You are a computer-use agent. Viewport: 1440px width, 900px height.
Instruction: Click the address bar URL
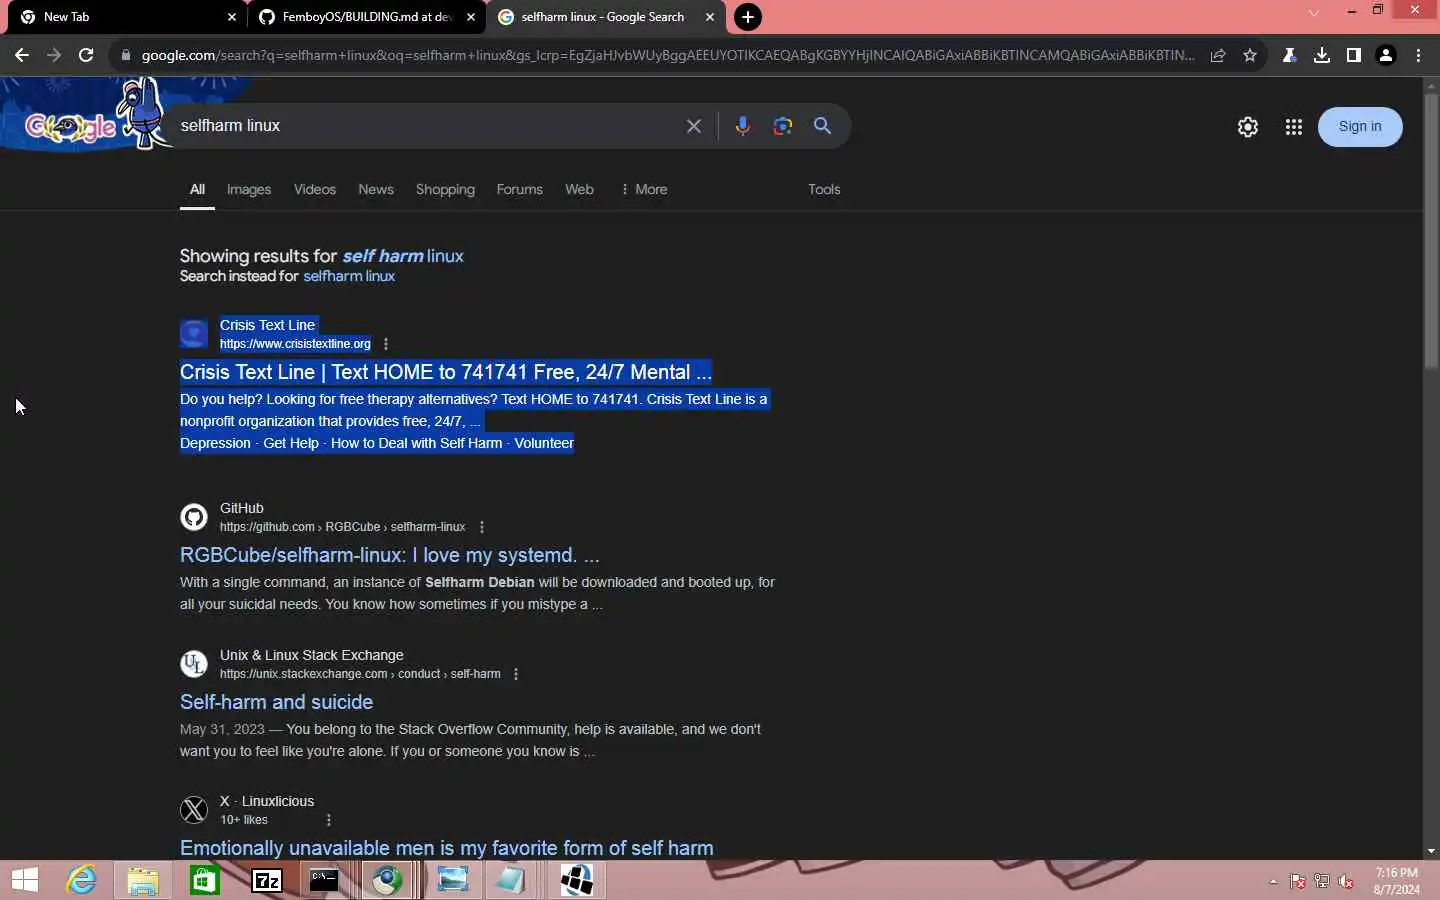coord(668,55)
